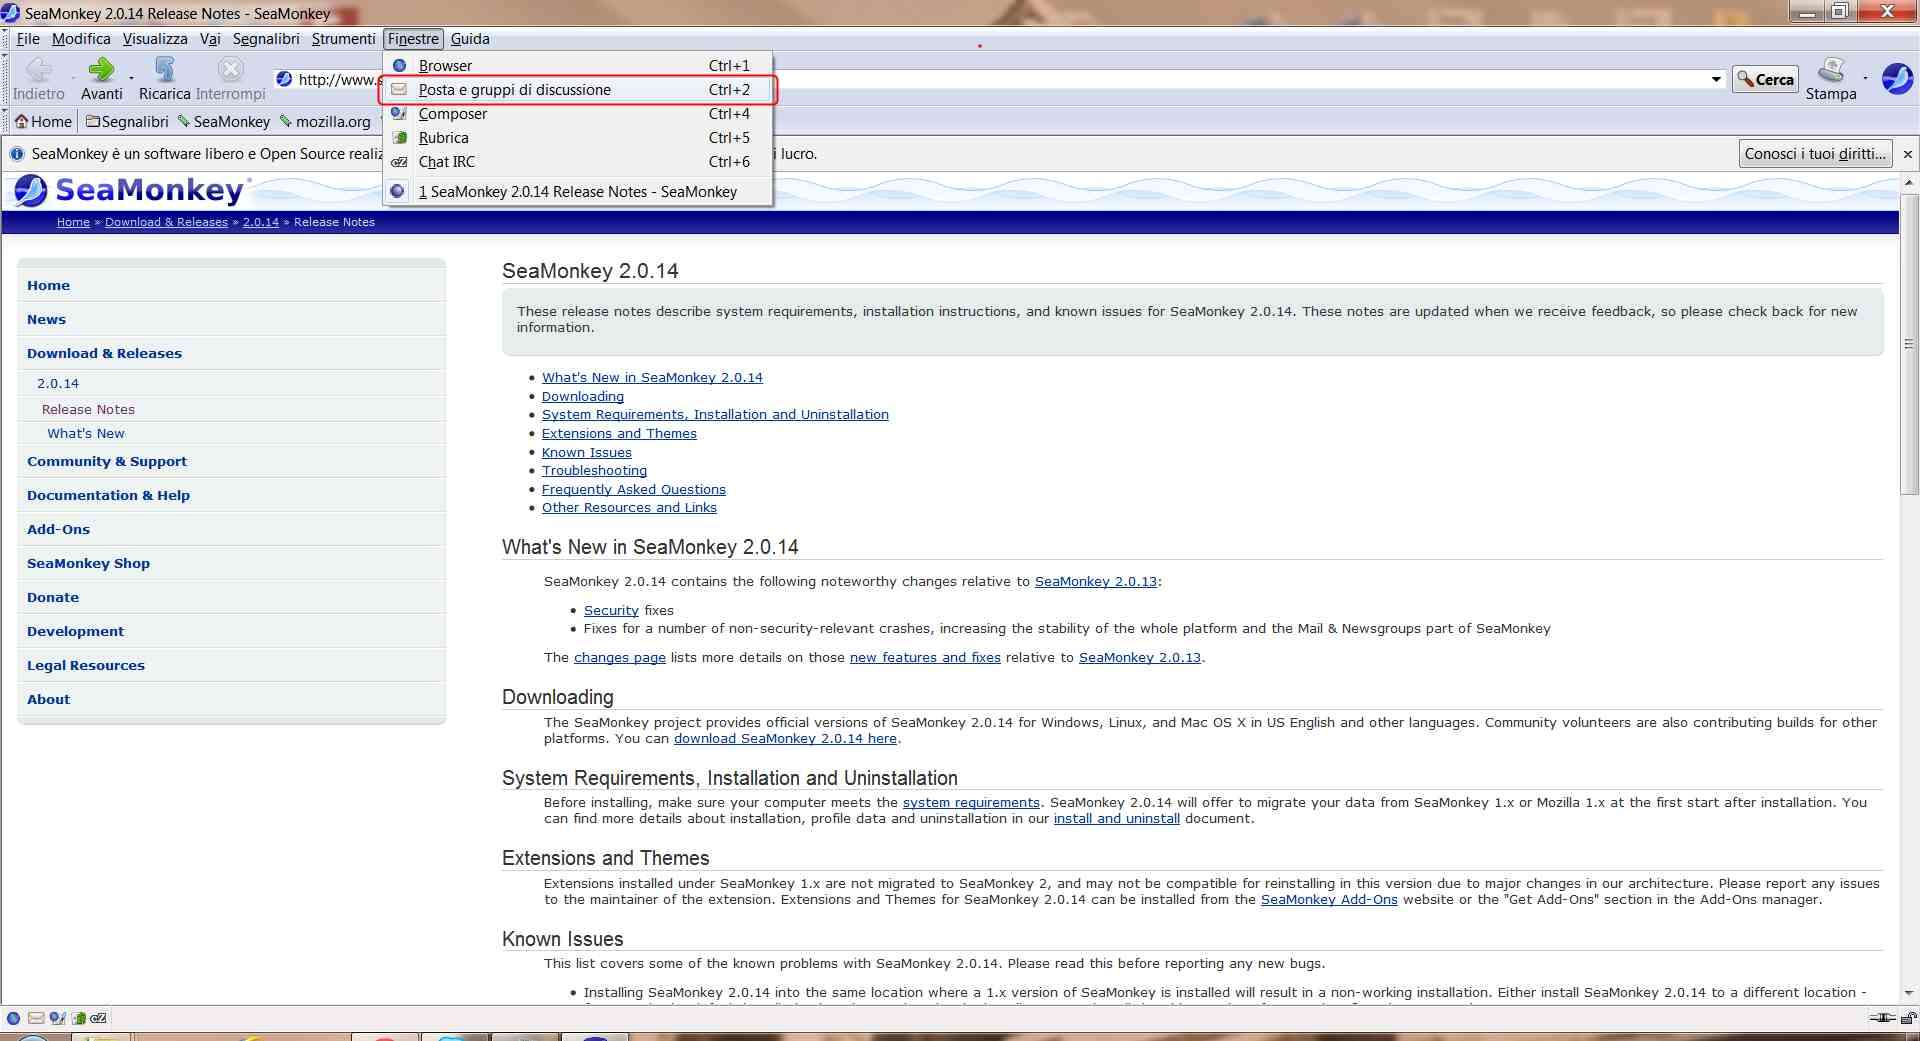The height and width of the screenshot is (1041, 1920).
Task: Click the Avanti forward arrow icon
Action: point(101,70)
